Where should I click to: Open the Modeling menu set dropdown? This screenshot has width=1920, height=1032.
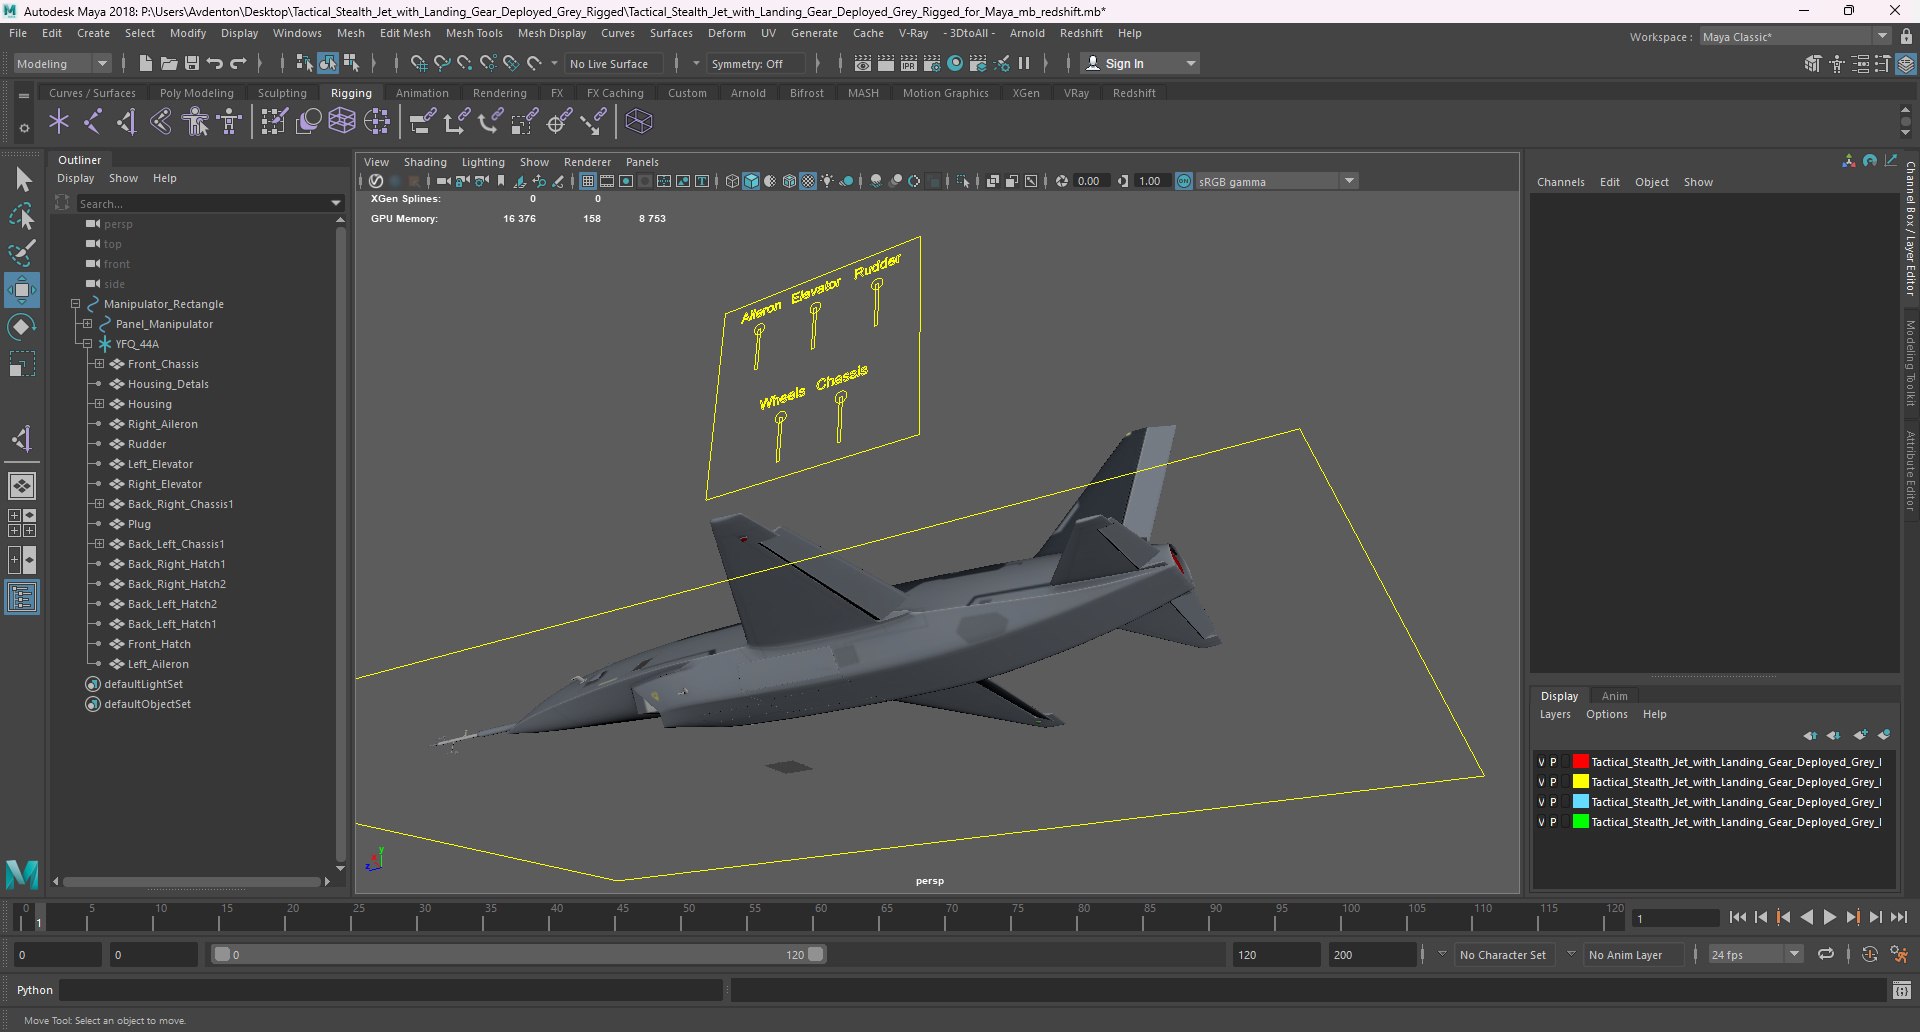pyautogui.click(x=62, y=63)
